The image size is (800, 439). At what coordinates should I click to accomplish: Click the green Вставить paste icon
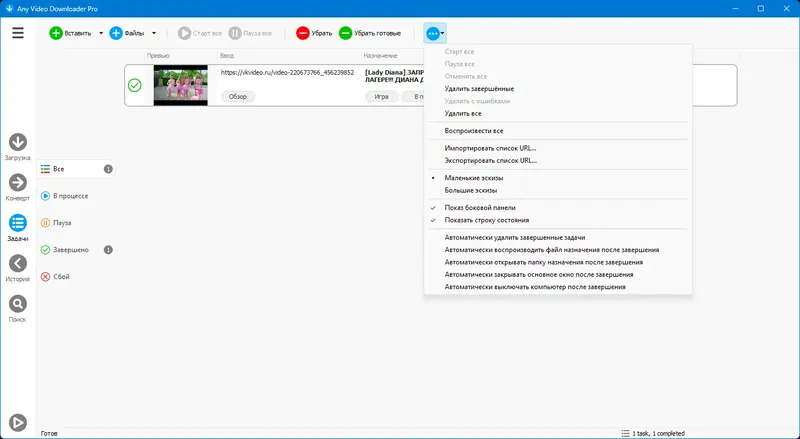click(56, 33)
